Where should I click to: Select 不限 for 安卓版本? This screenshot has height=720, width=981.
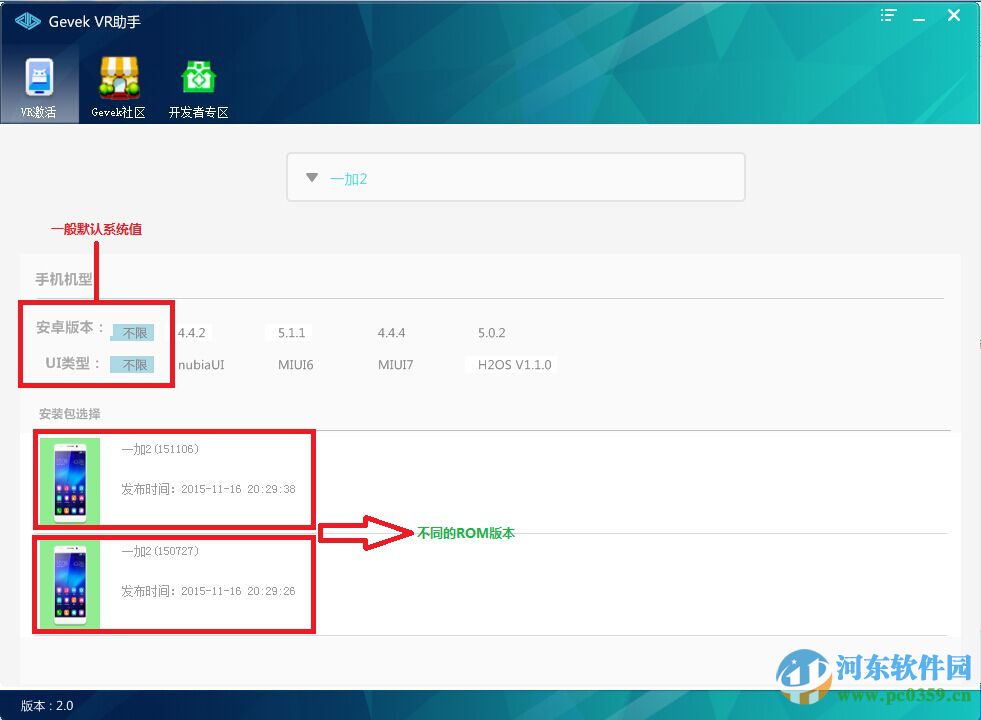click(132, 332)
